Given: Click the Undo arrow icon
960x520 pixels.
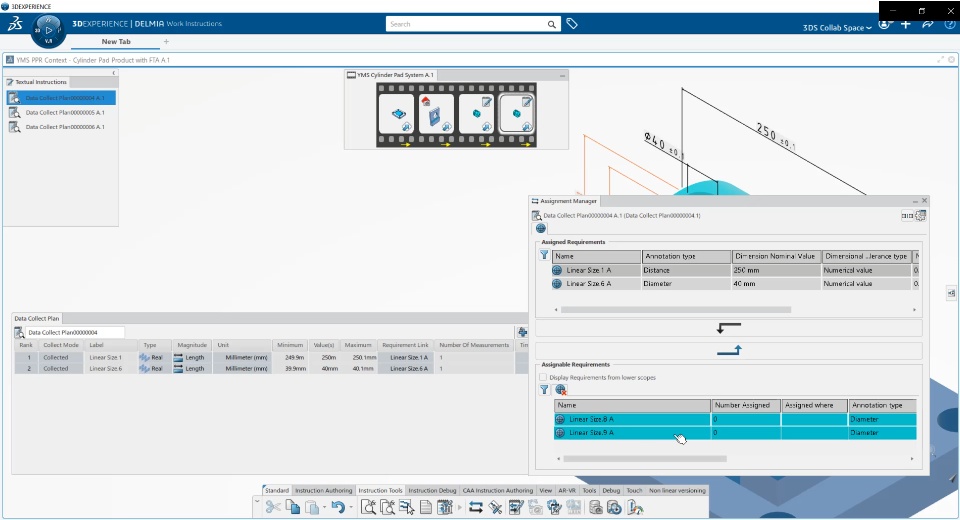Looking at the screenshot, I should [338, 507].
